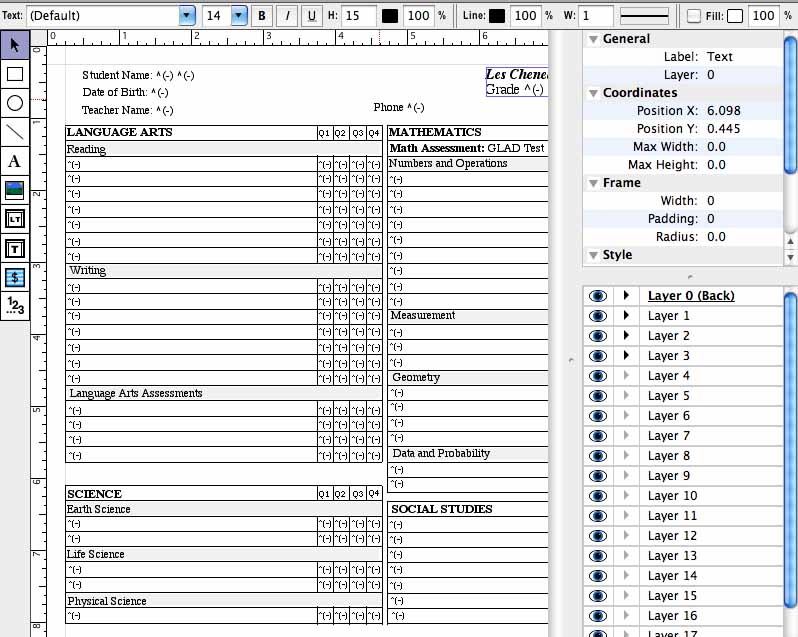
Task: Open the font size dropdown
Action: 239,16
